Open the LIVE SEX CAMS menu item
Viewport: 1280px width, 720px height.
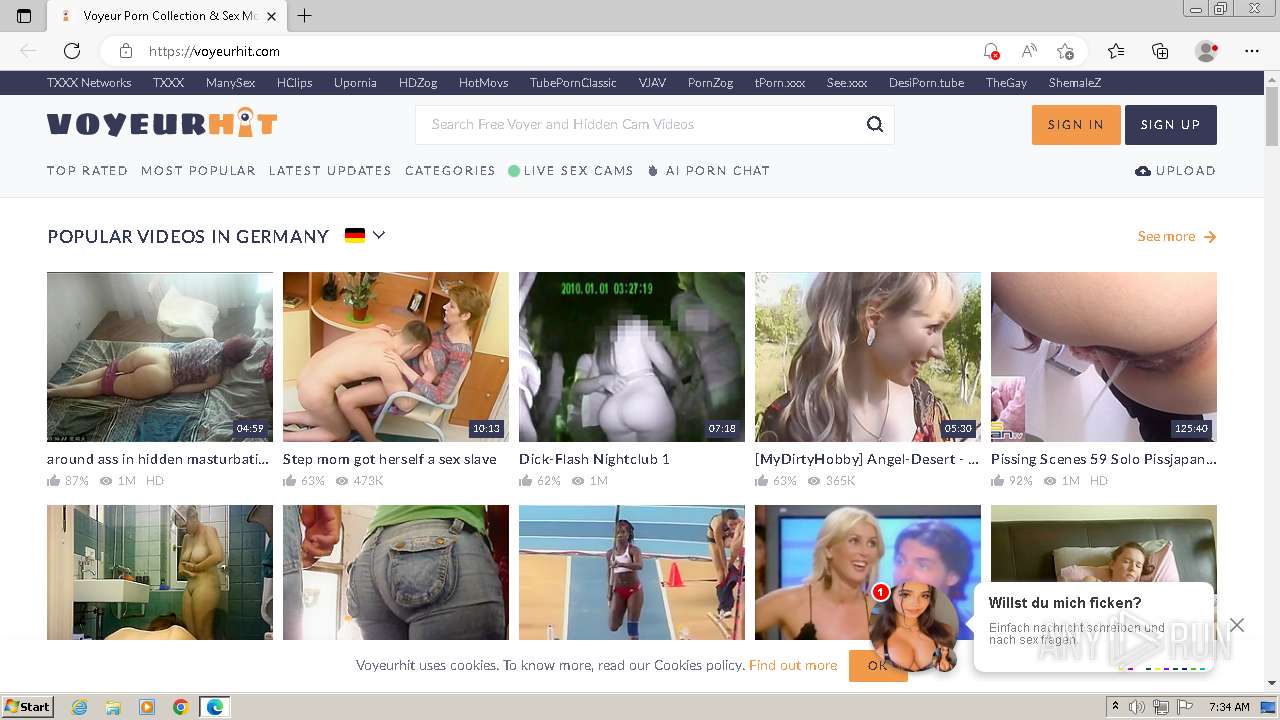[x=571, y=171]
